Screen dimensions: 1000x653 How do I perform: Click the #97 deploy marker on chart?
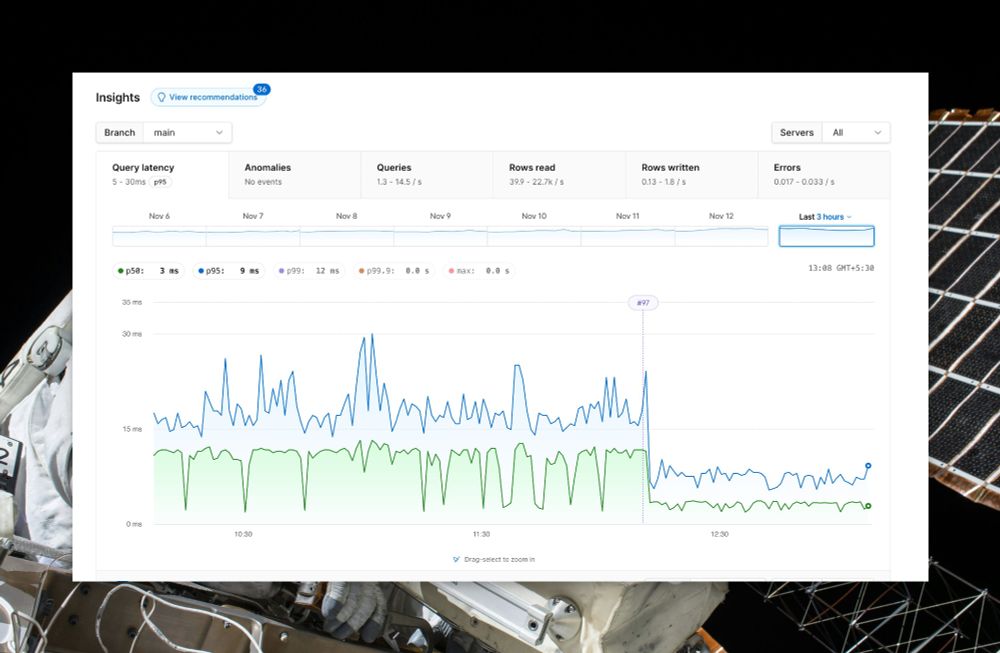coord(643,303)
